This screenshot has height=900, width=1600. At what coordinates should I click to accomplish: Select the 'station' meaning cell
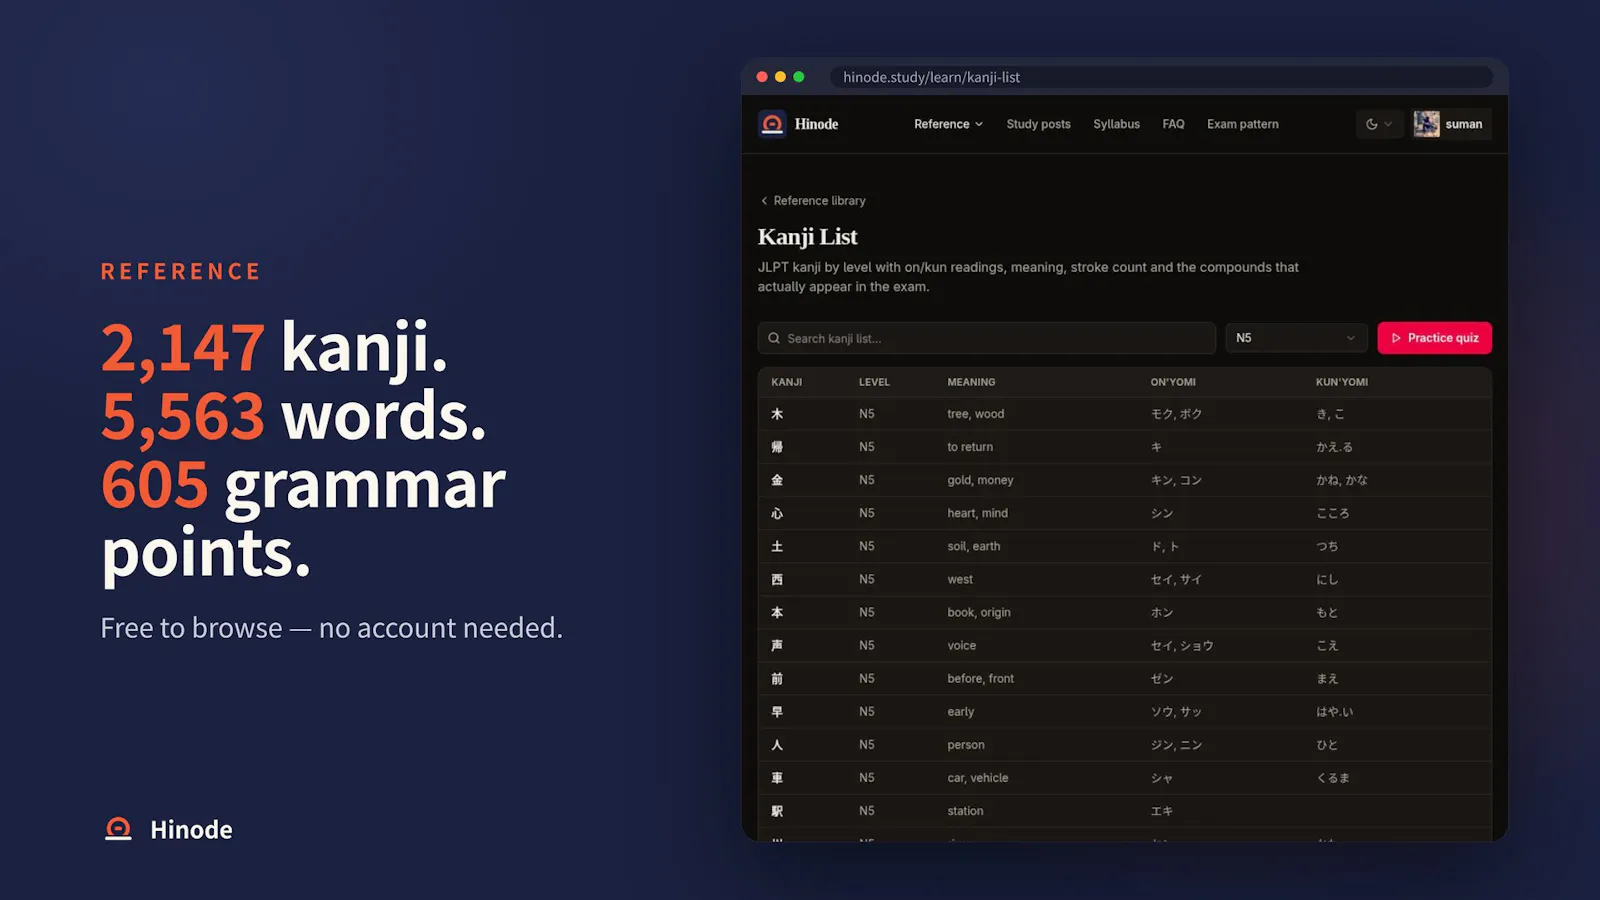(965, 810)
